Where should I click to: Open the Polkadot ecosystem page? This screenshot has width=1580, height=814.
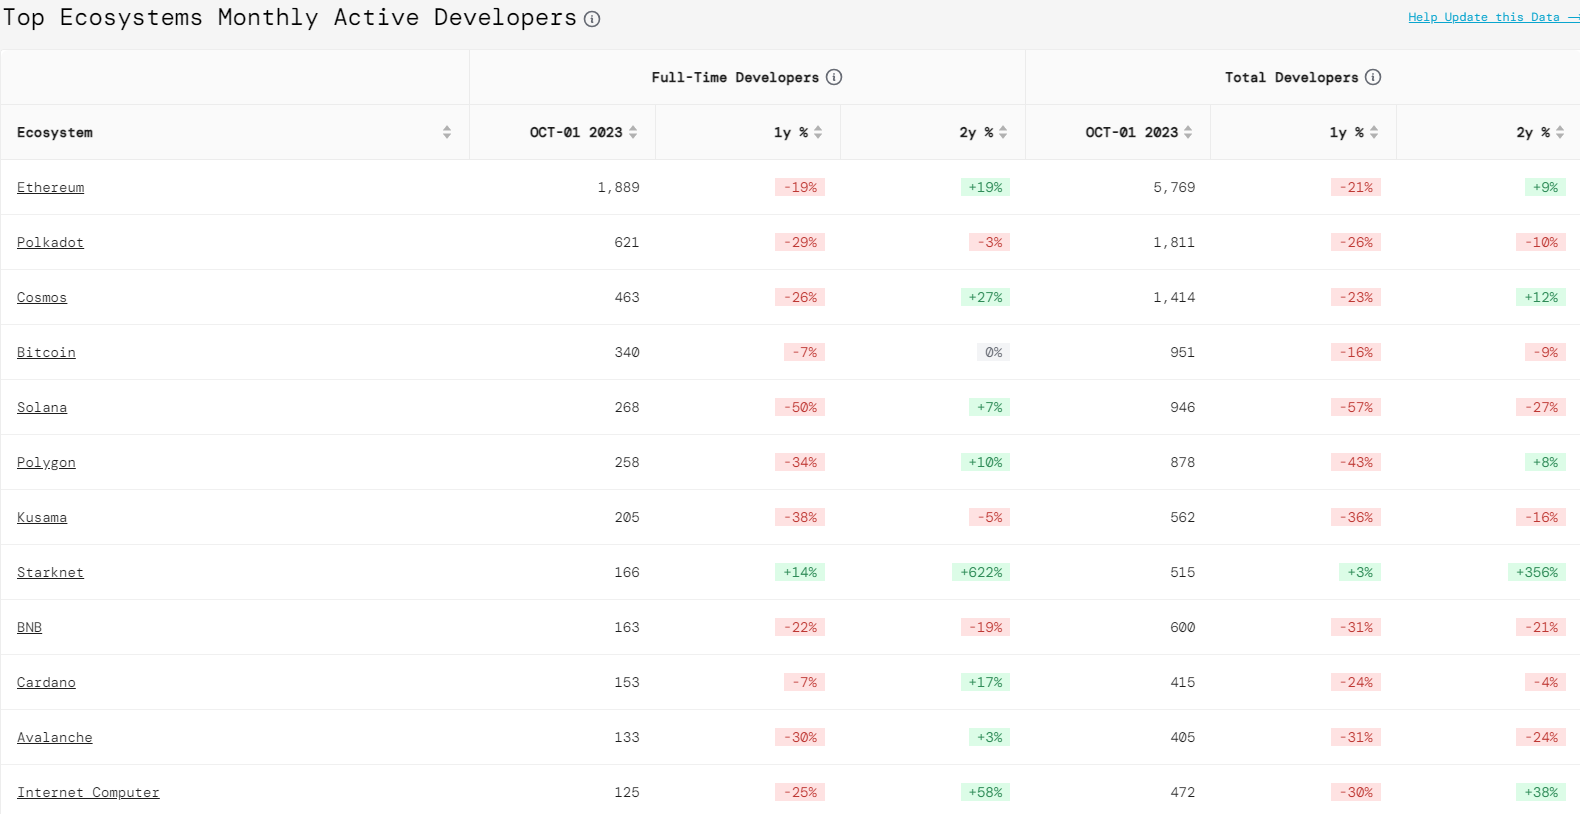pos(50,242)
